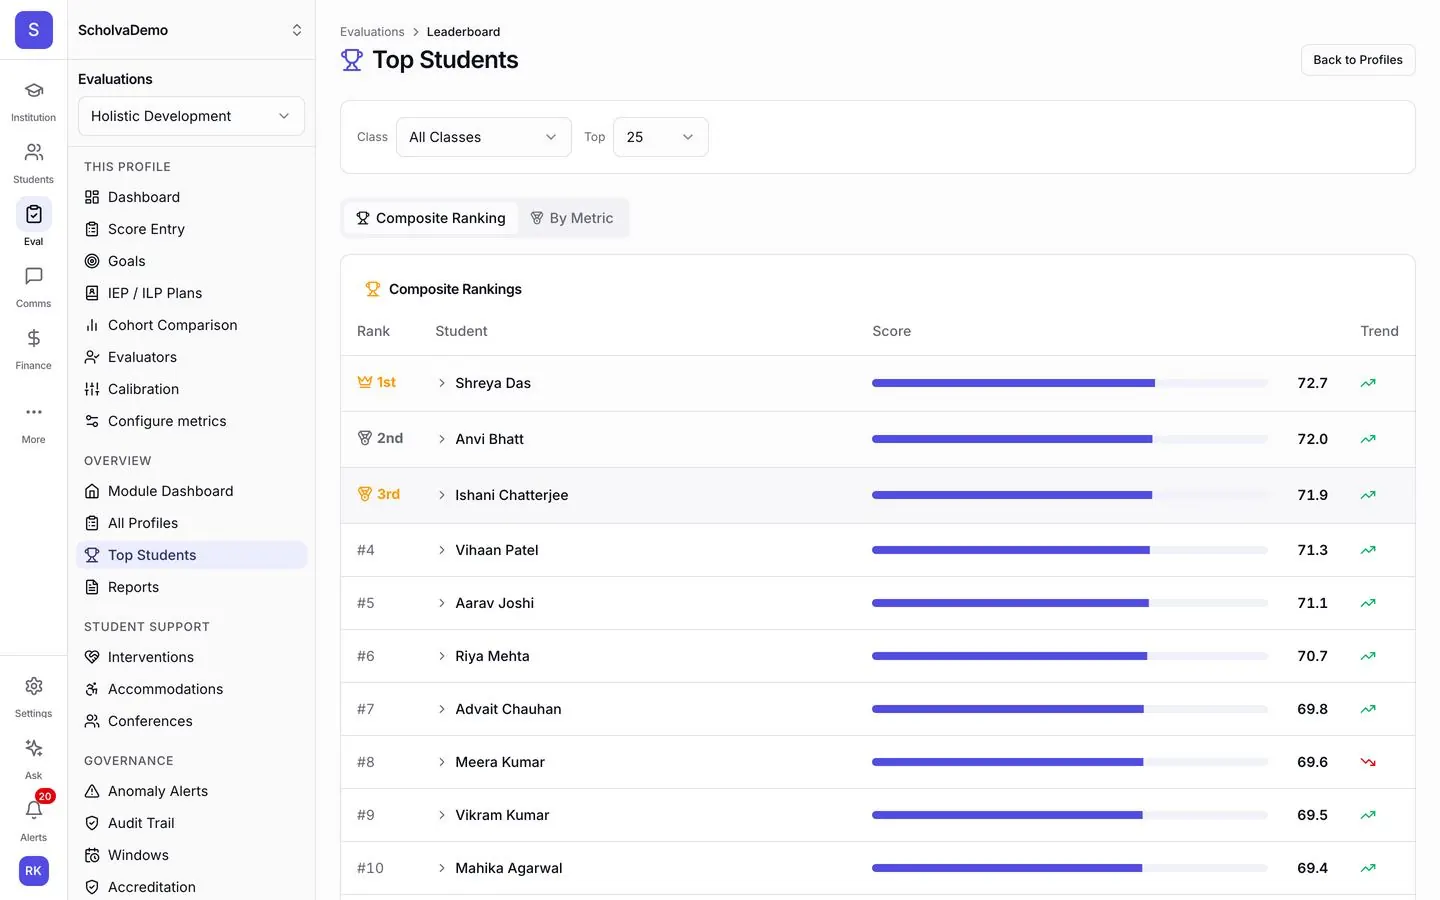Viewport: 1440px width, 900px height.
Task: Open the All Classes dropdown
Action: coord(484,137)
